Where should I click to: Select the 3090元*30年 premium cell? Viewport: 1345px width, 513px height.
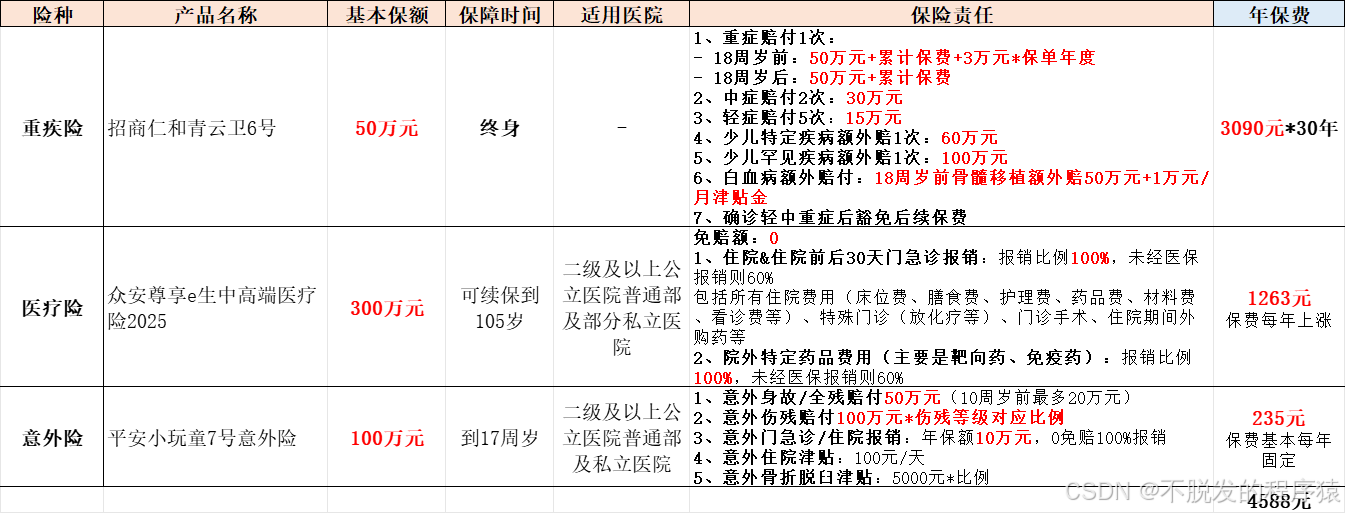[1279, 128]
